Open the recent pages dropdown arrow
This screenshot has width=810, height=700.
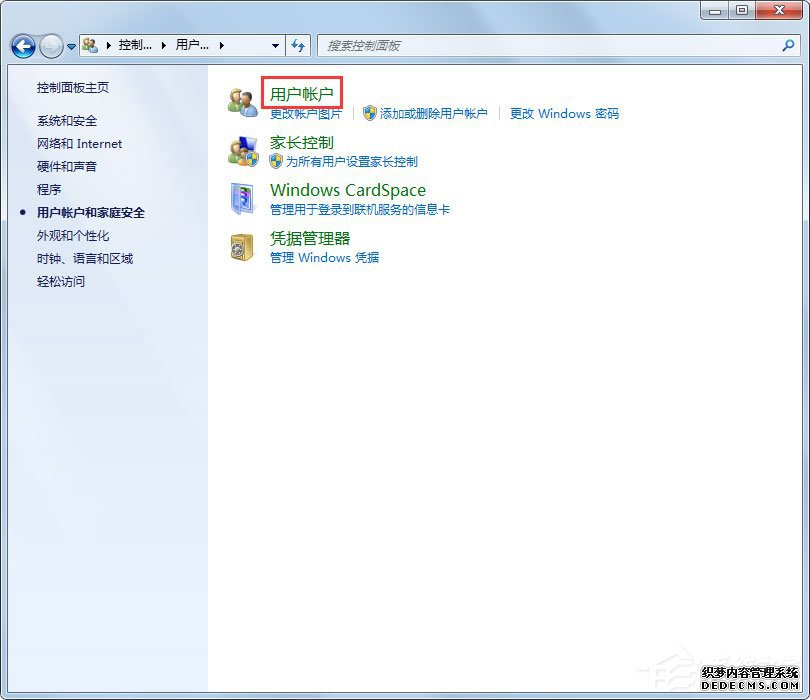[71, 46]
